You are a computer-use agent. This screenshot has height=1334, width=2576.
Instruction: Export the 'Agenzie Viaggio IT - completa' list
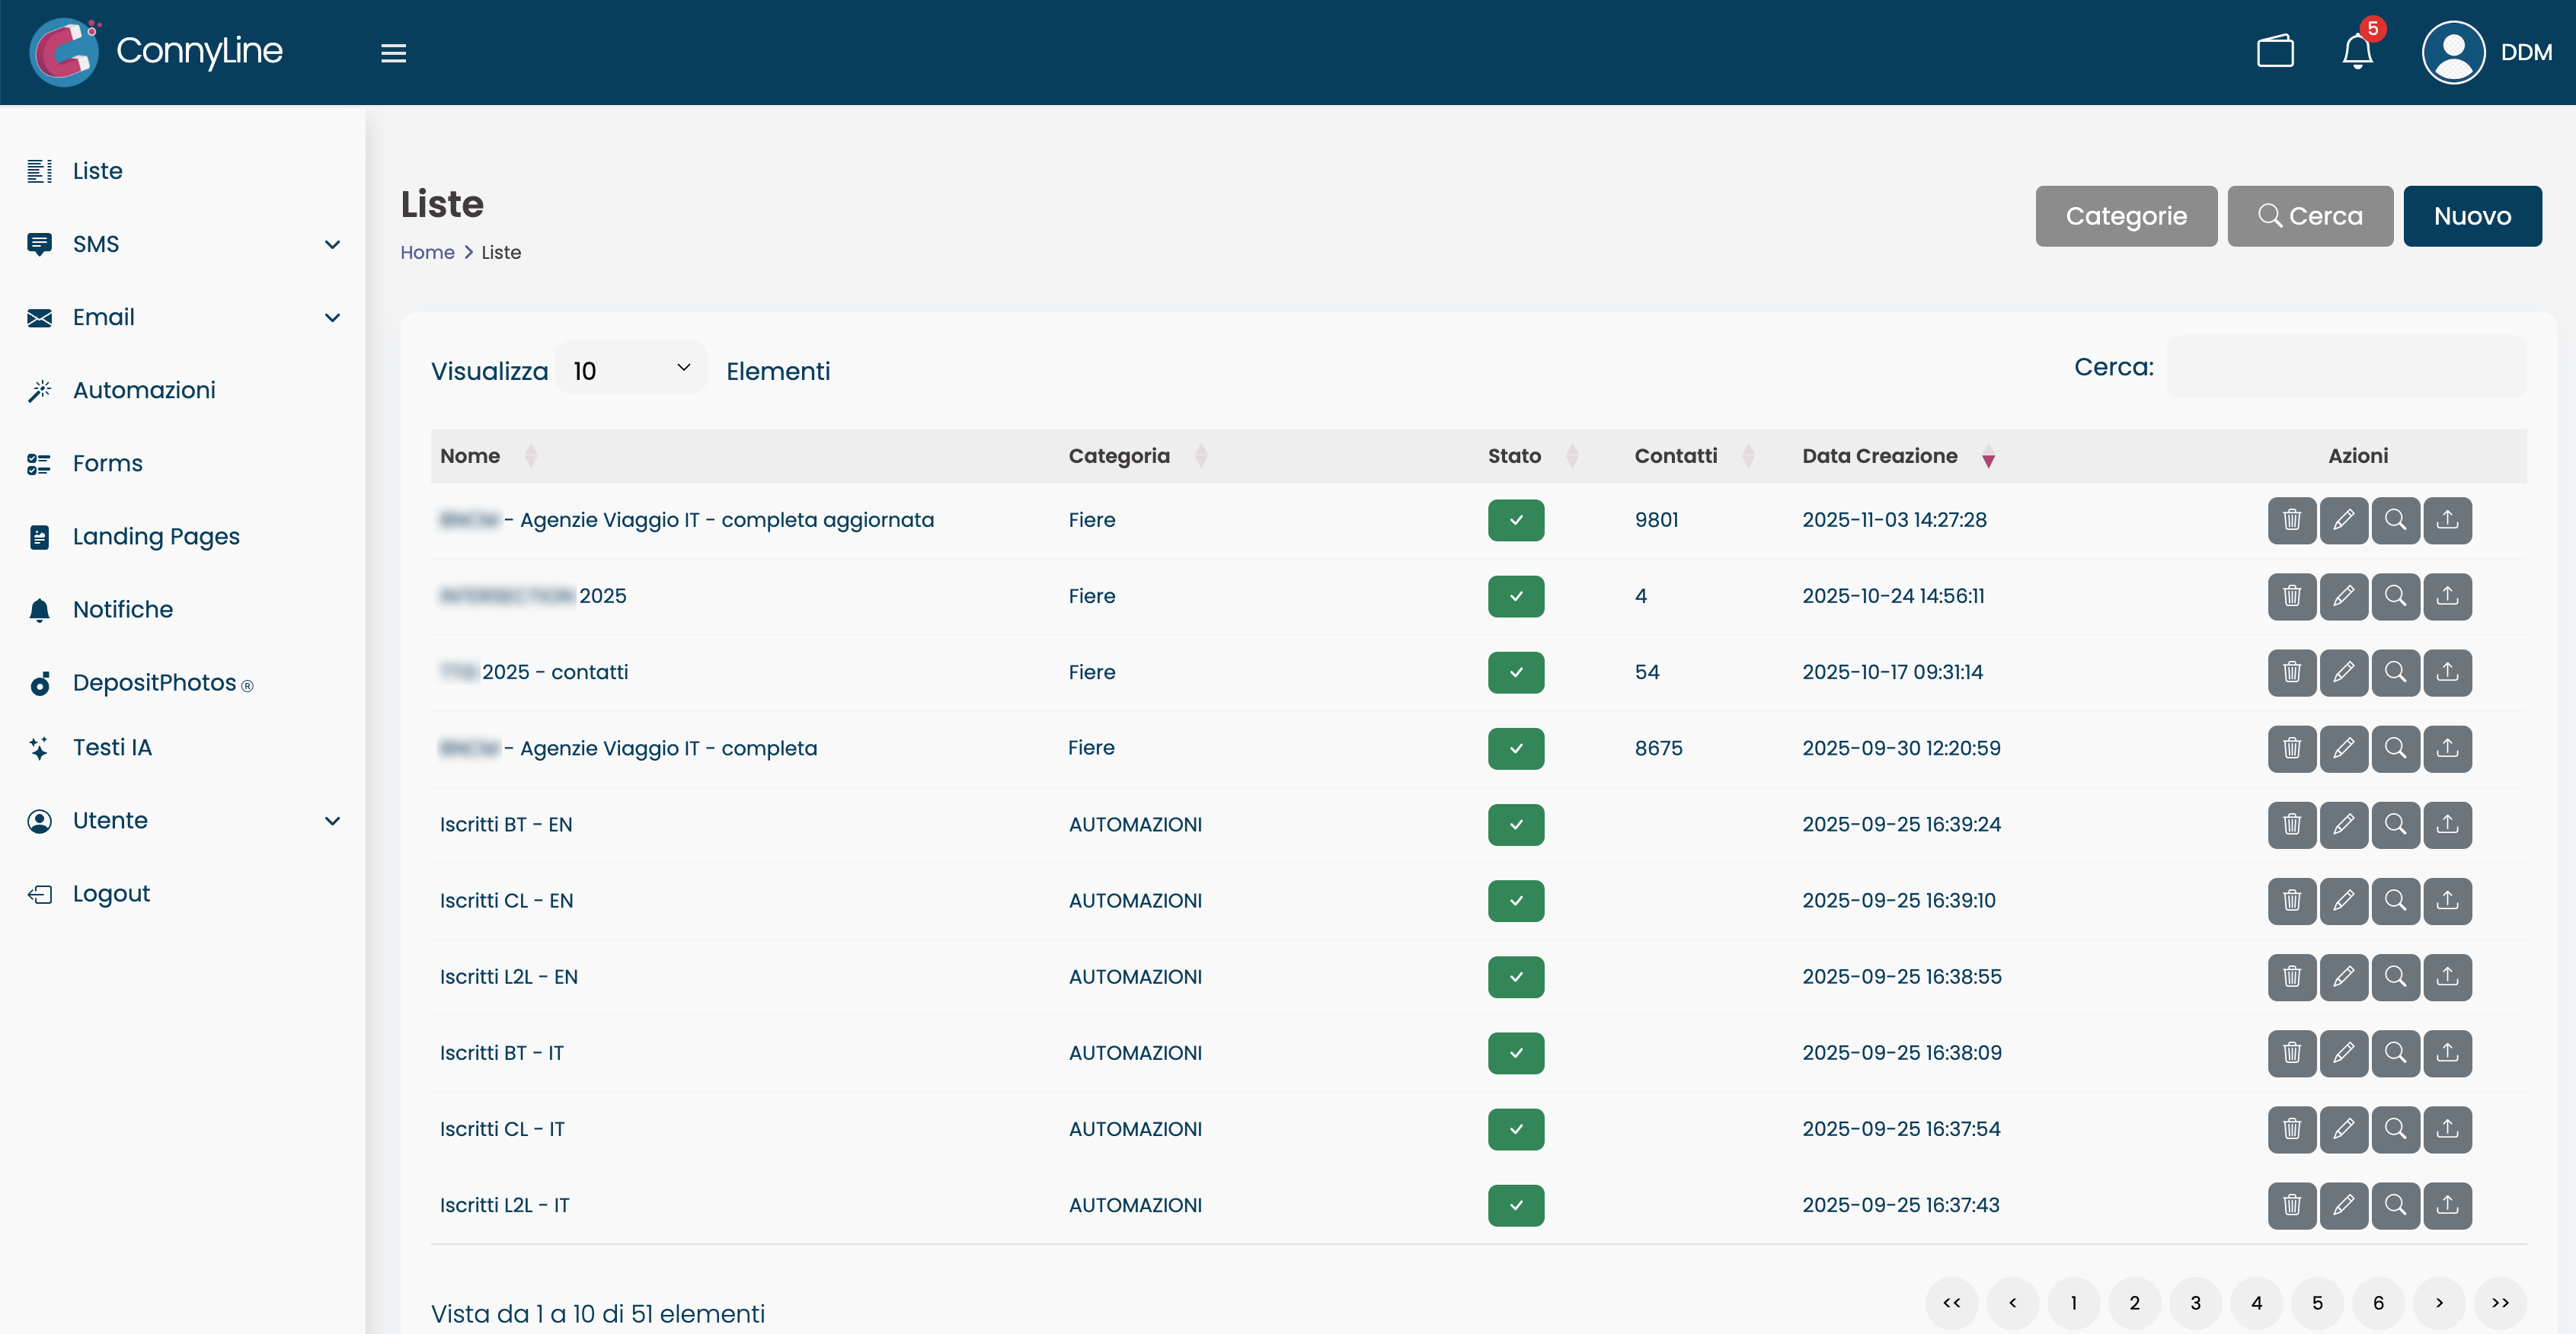click(x=2448, y=748)
